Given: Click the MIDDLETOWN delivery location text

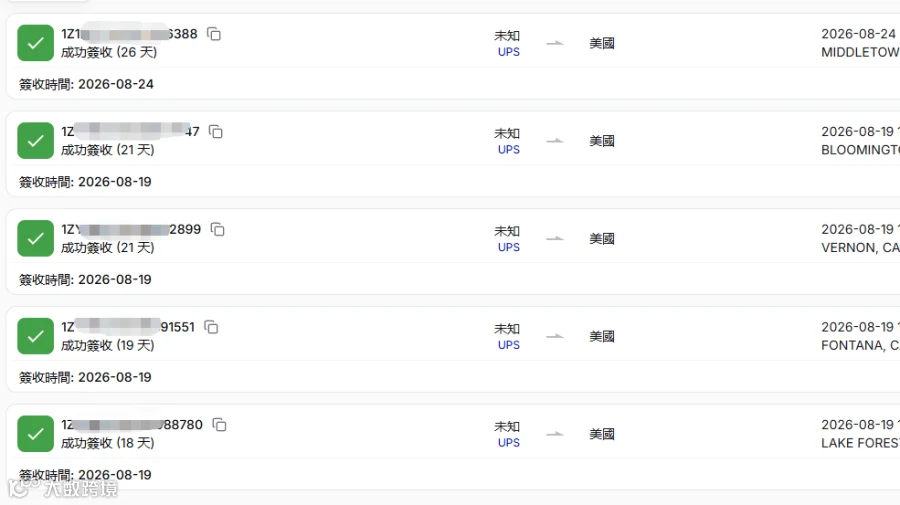Looking at the screenshot, I should tap(860, 52).
